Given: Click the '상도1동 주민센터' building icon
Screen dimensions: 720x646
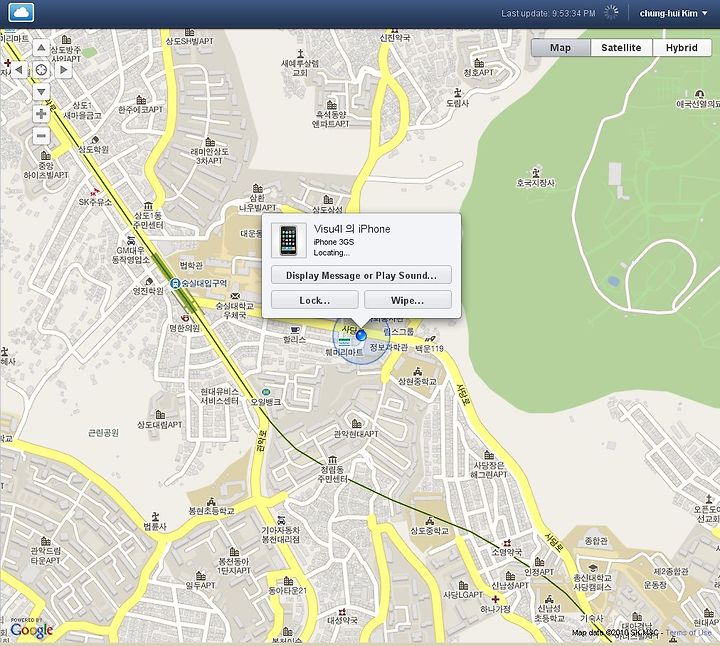Looking at the screenshot, I should (148, 205).
